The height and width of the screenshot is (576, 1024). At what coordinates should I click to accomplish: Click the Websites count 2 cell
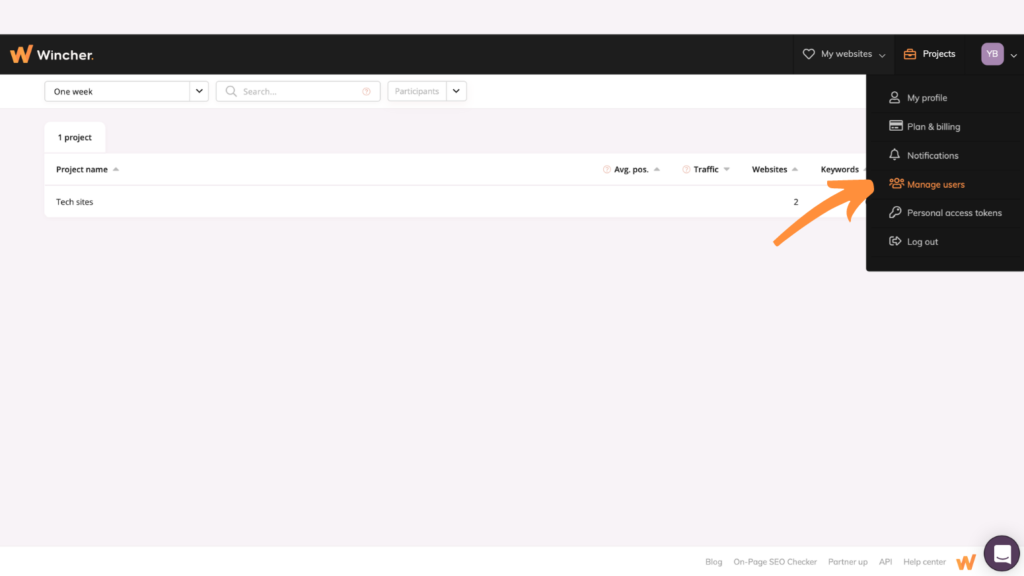795,202
